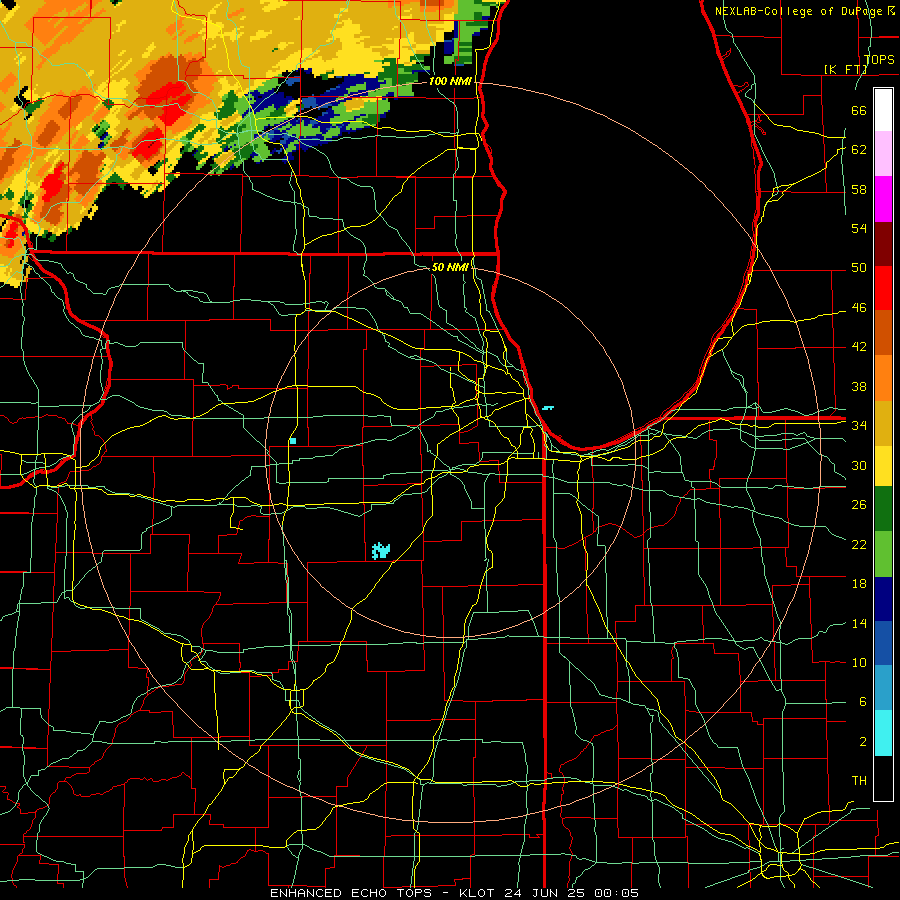Click the dark green legend swatch
Image resolution: width=900 pixels, height=900 pixels.
(x=883, y=510)
